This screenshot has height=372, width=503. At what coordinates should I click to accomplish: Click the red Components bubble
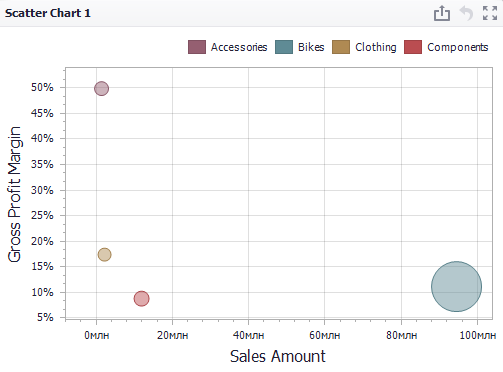[x=141, y=298]
